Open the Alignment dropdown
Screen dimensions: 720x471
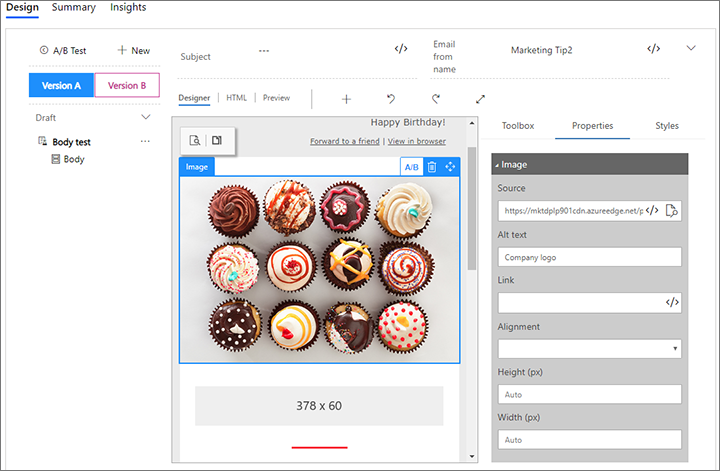coord(589,348)
